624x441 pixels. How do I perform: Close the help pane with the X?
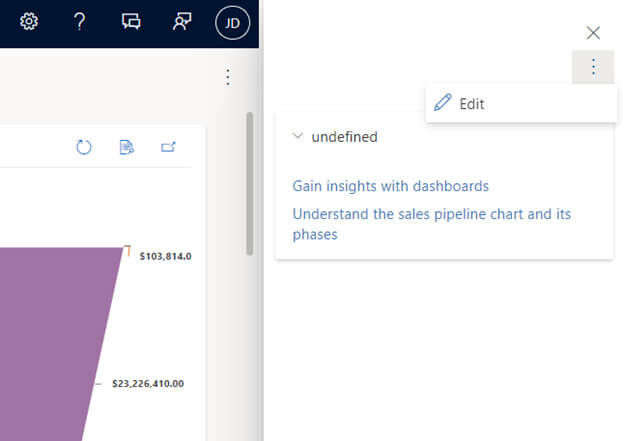(x=593, y=33)
